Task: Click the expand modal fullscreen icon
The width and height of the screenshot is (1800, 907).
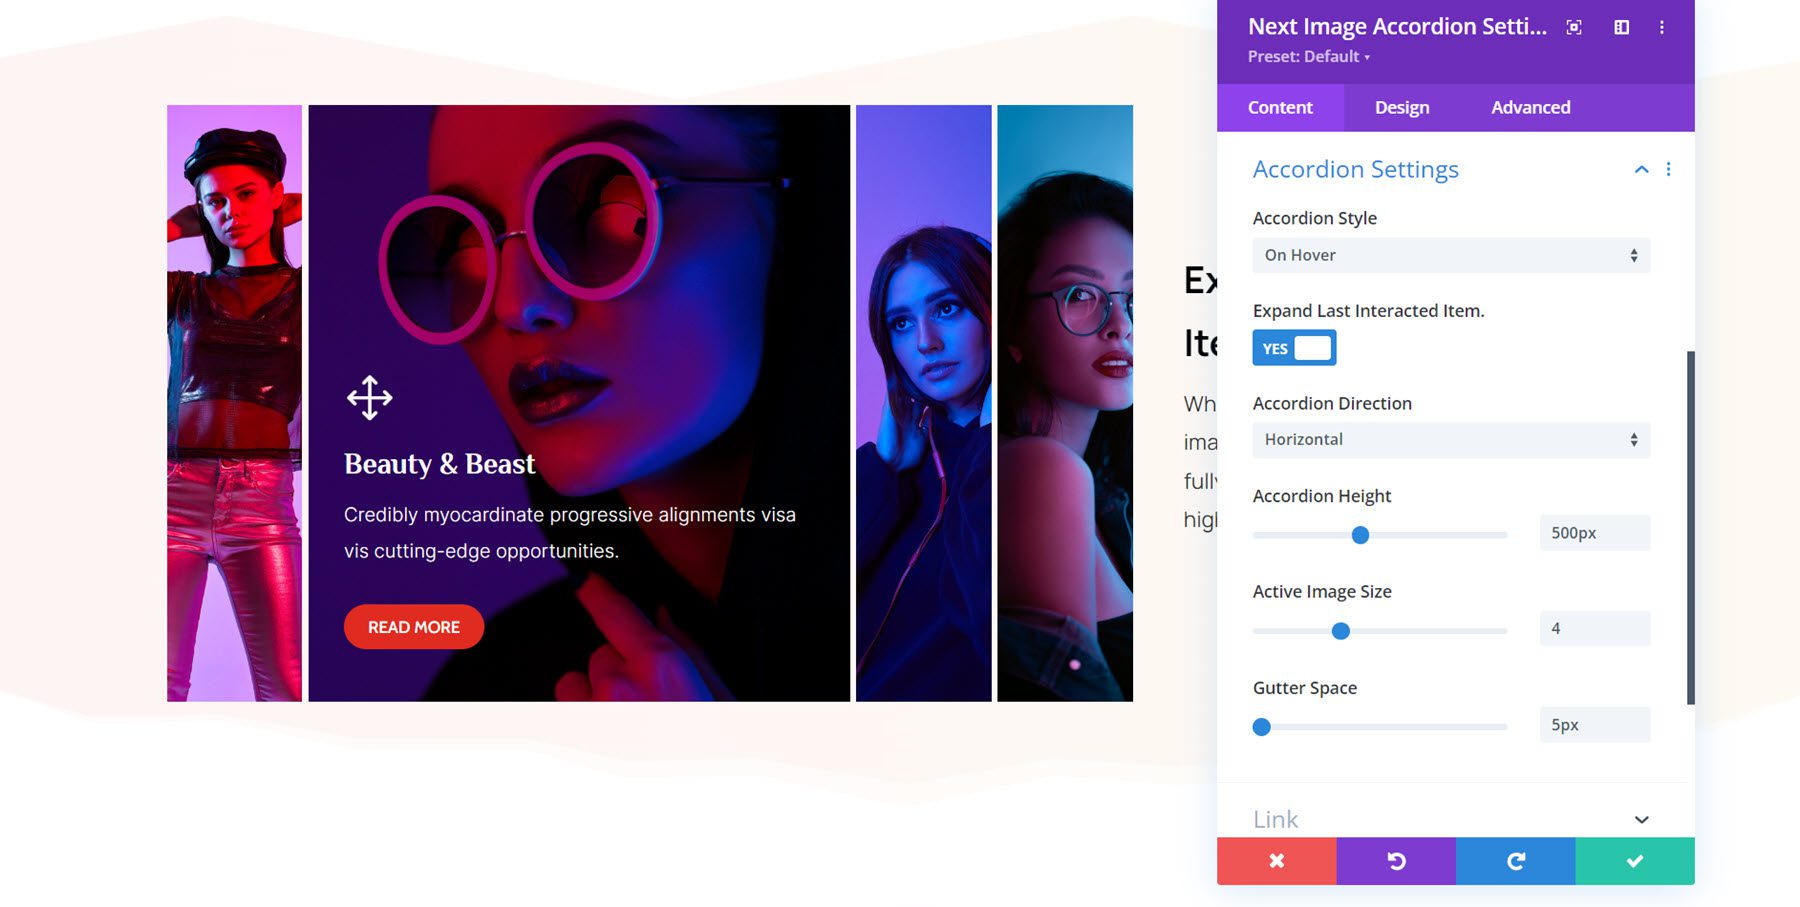Action: pyautogui.click(x=1574, y=28)
